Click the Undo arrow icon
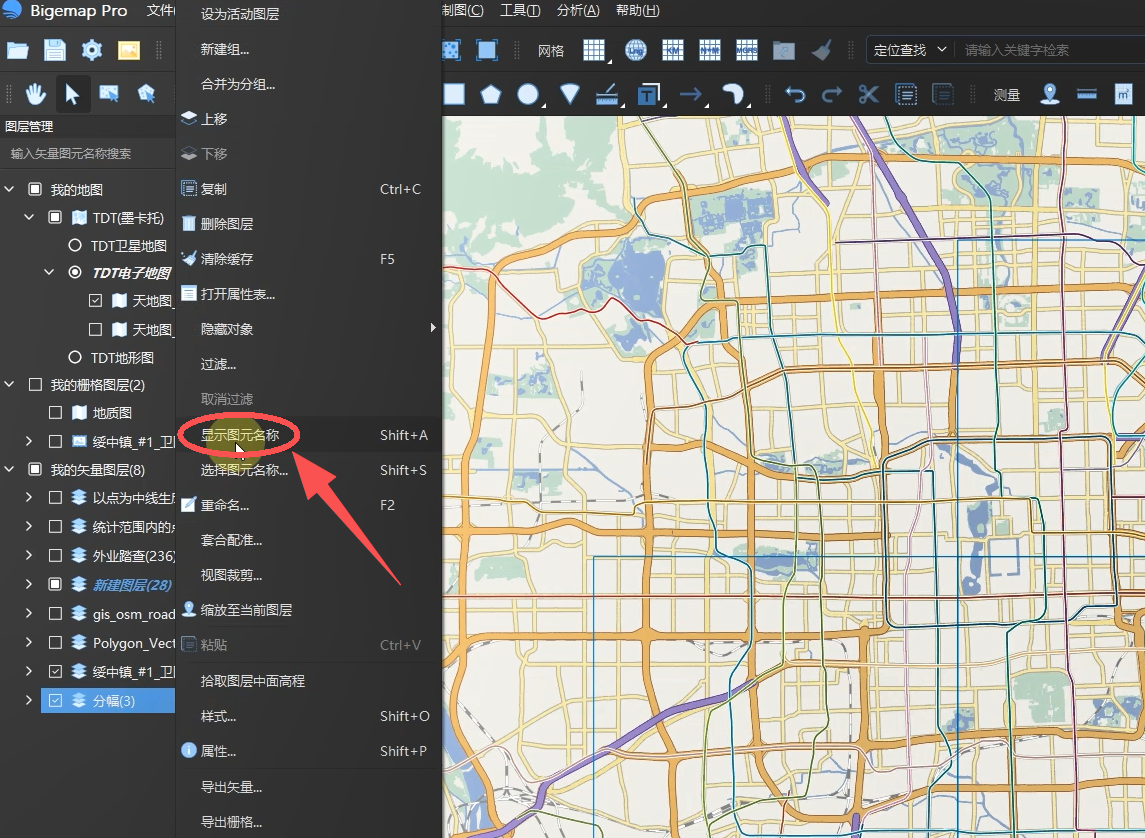The width and height of the screenshot is (1145, 838). click(795, 94)
